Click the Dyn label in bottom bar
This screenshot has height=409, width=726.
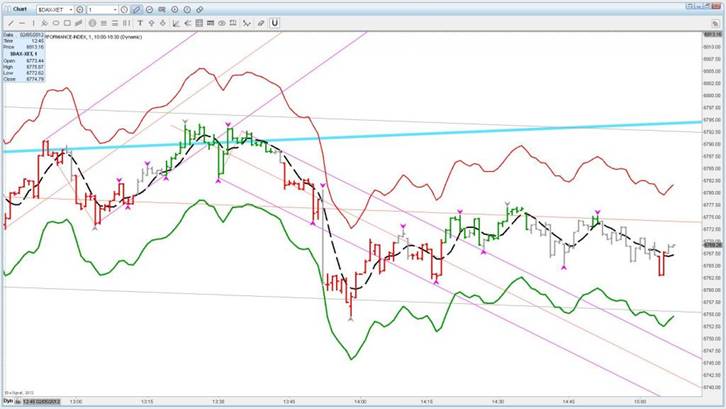(x=7, y=401)
